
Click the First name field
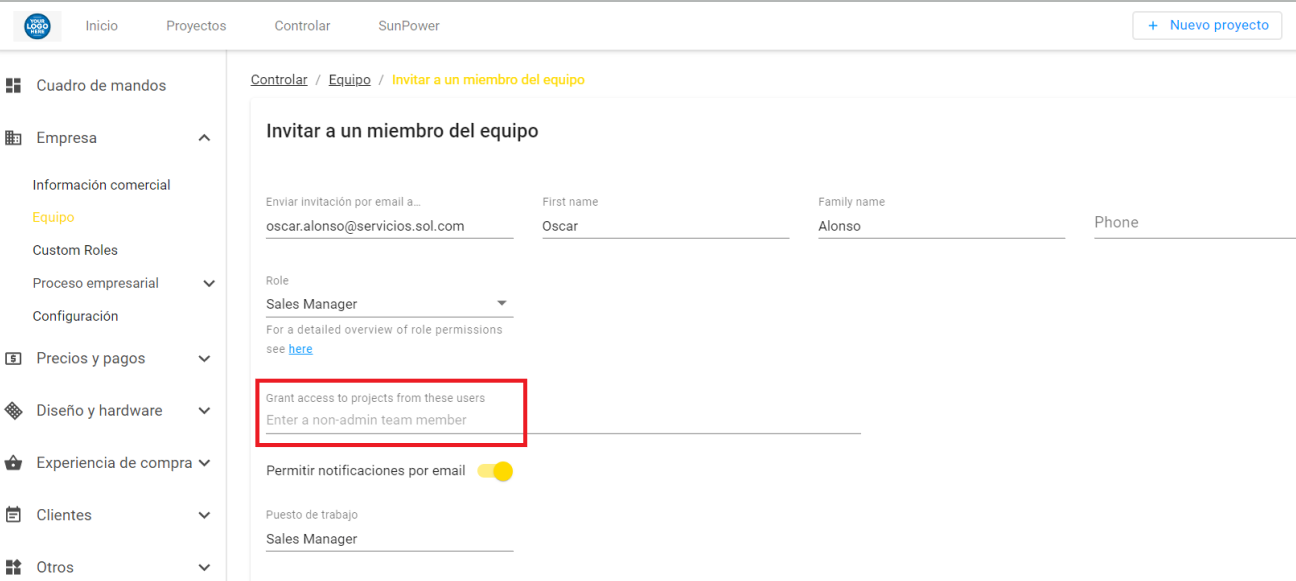(x=665, y=226)
